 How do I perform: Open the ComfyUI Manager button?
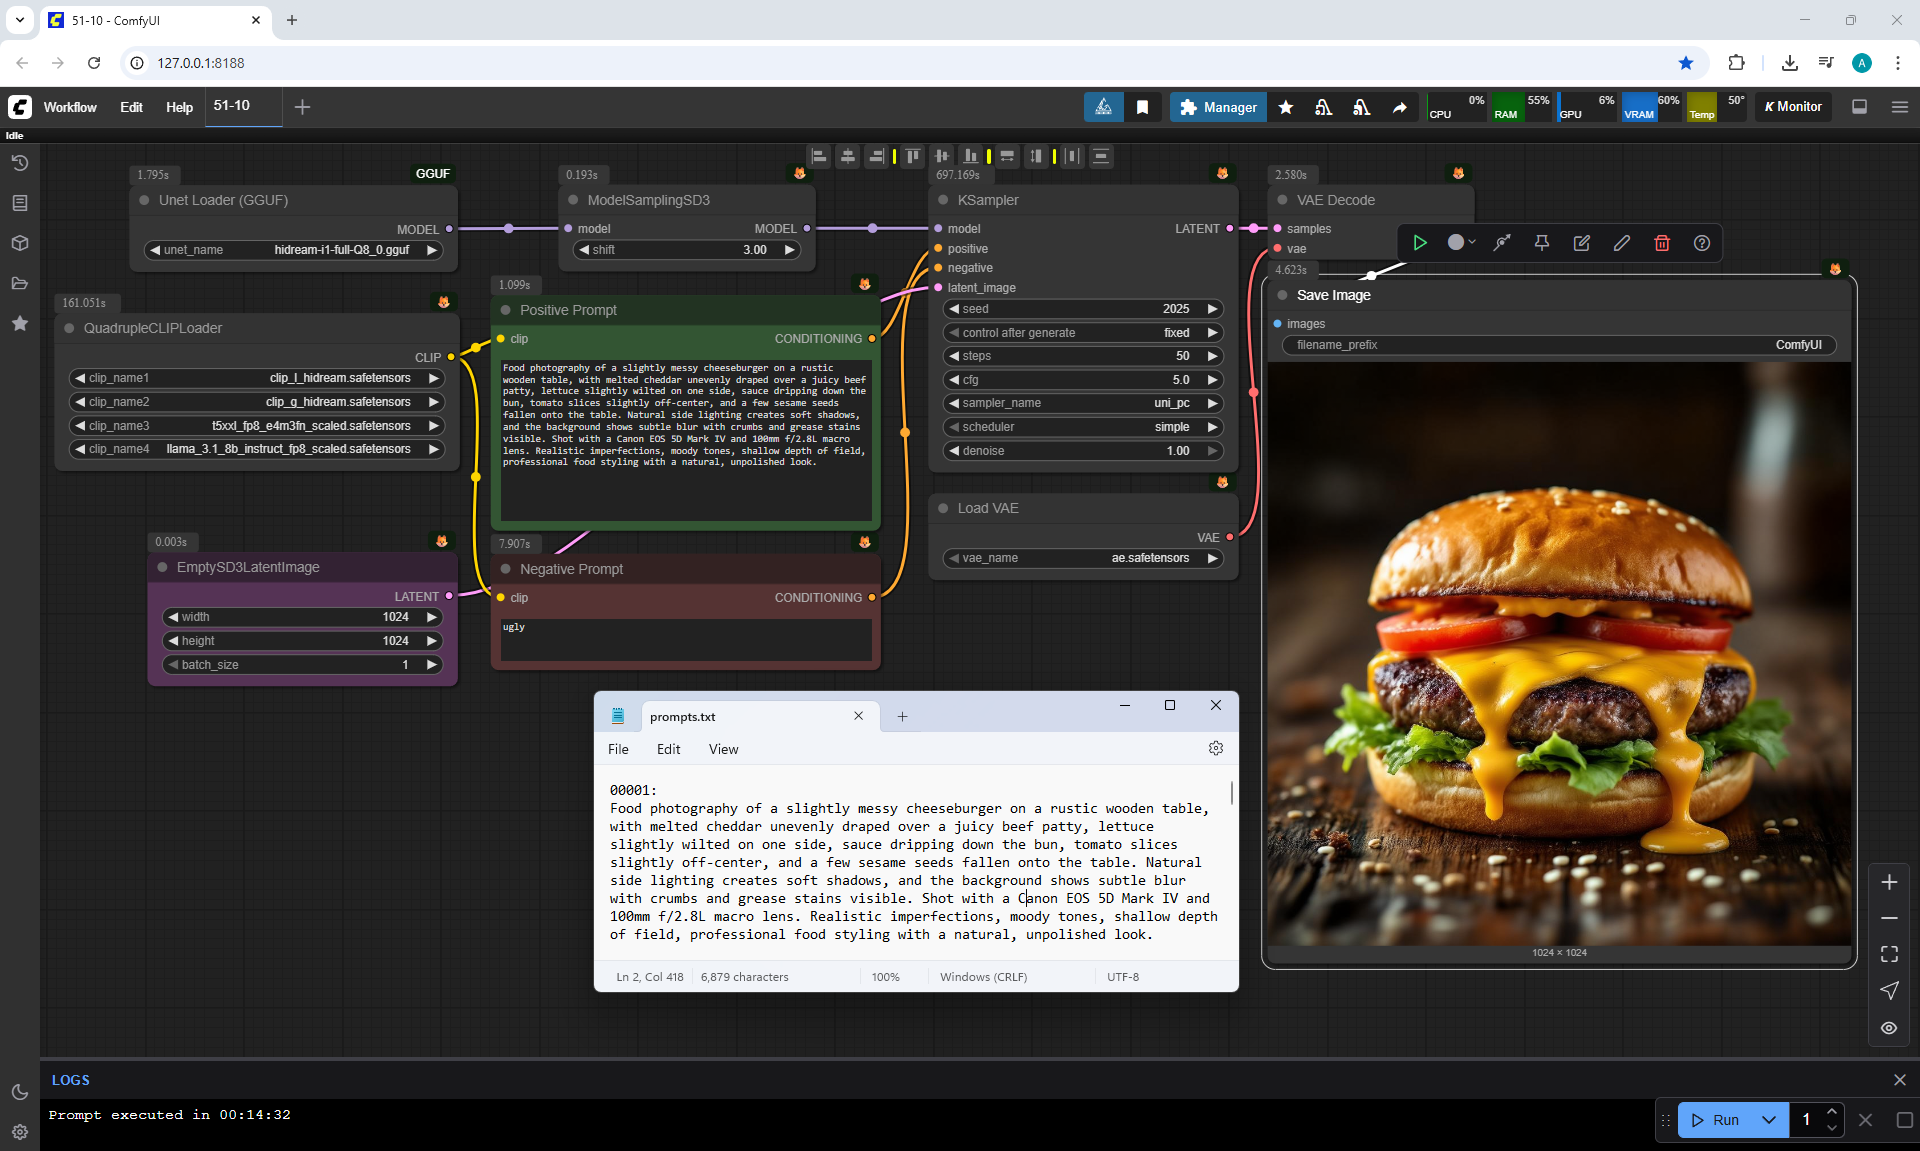1217,107
